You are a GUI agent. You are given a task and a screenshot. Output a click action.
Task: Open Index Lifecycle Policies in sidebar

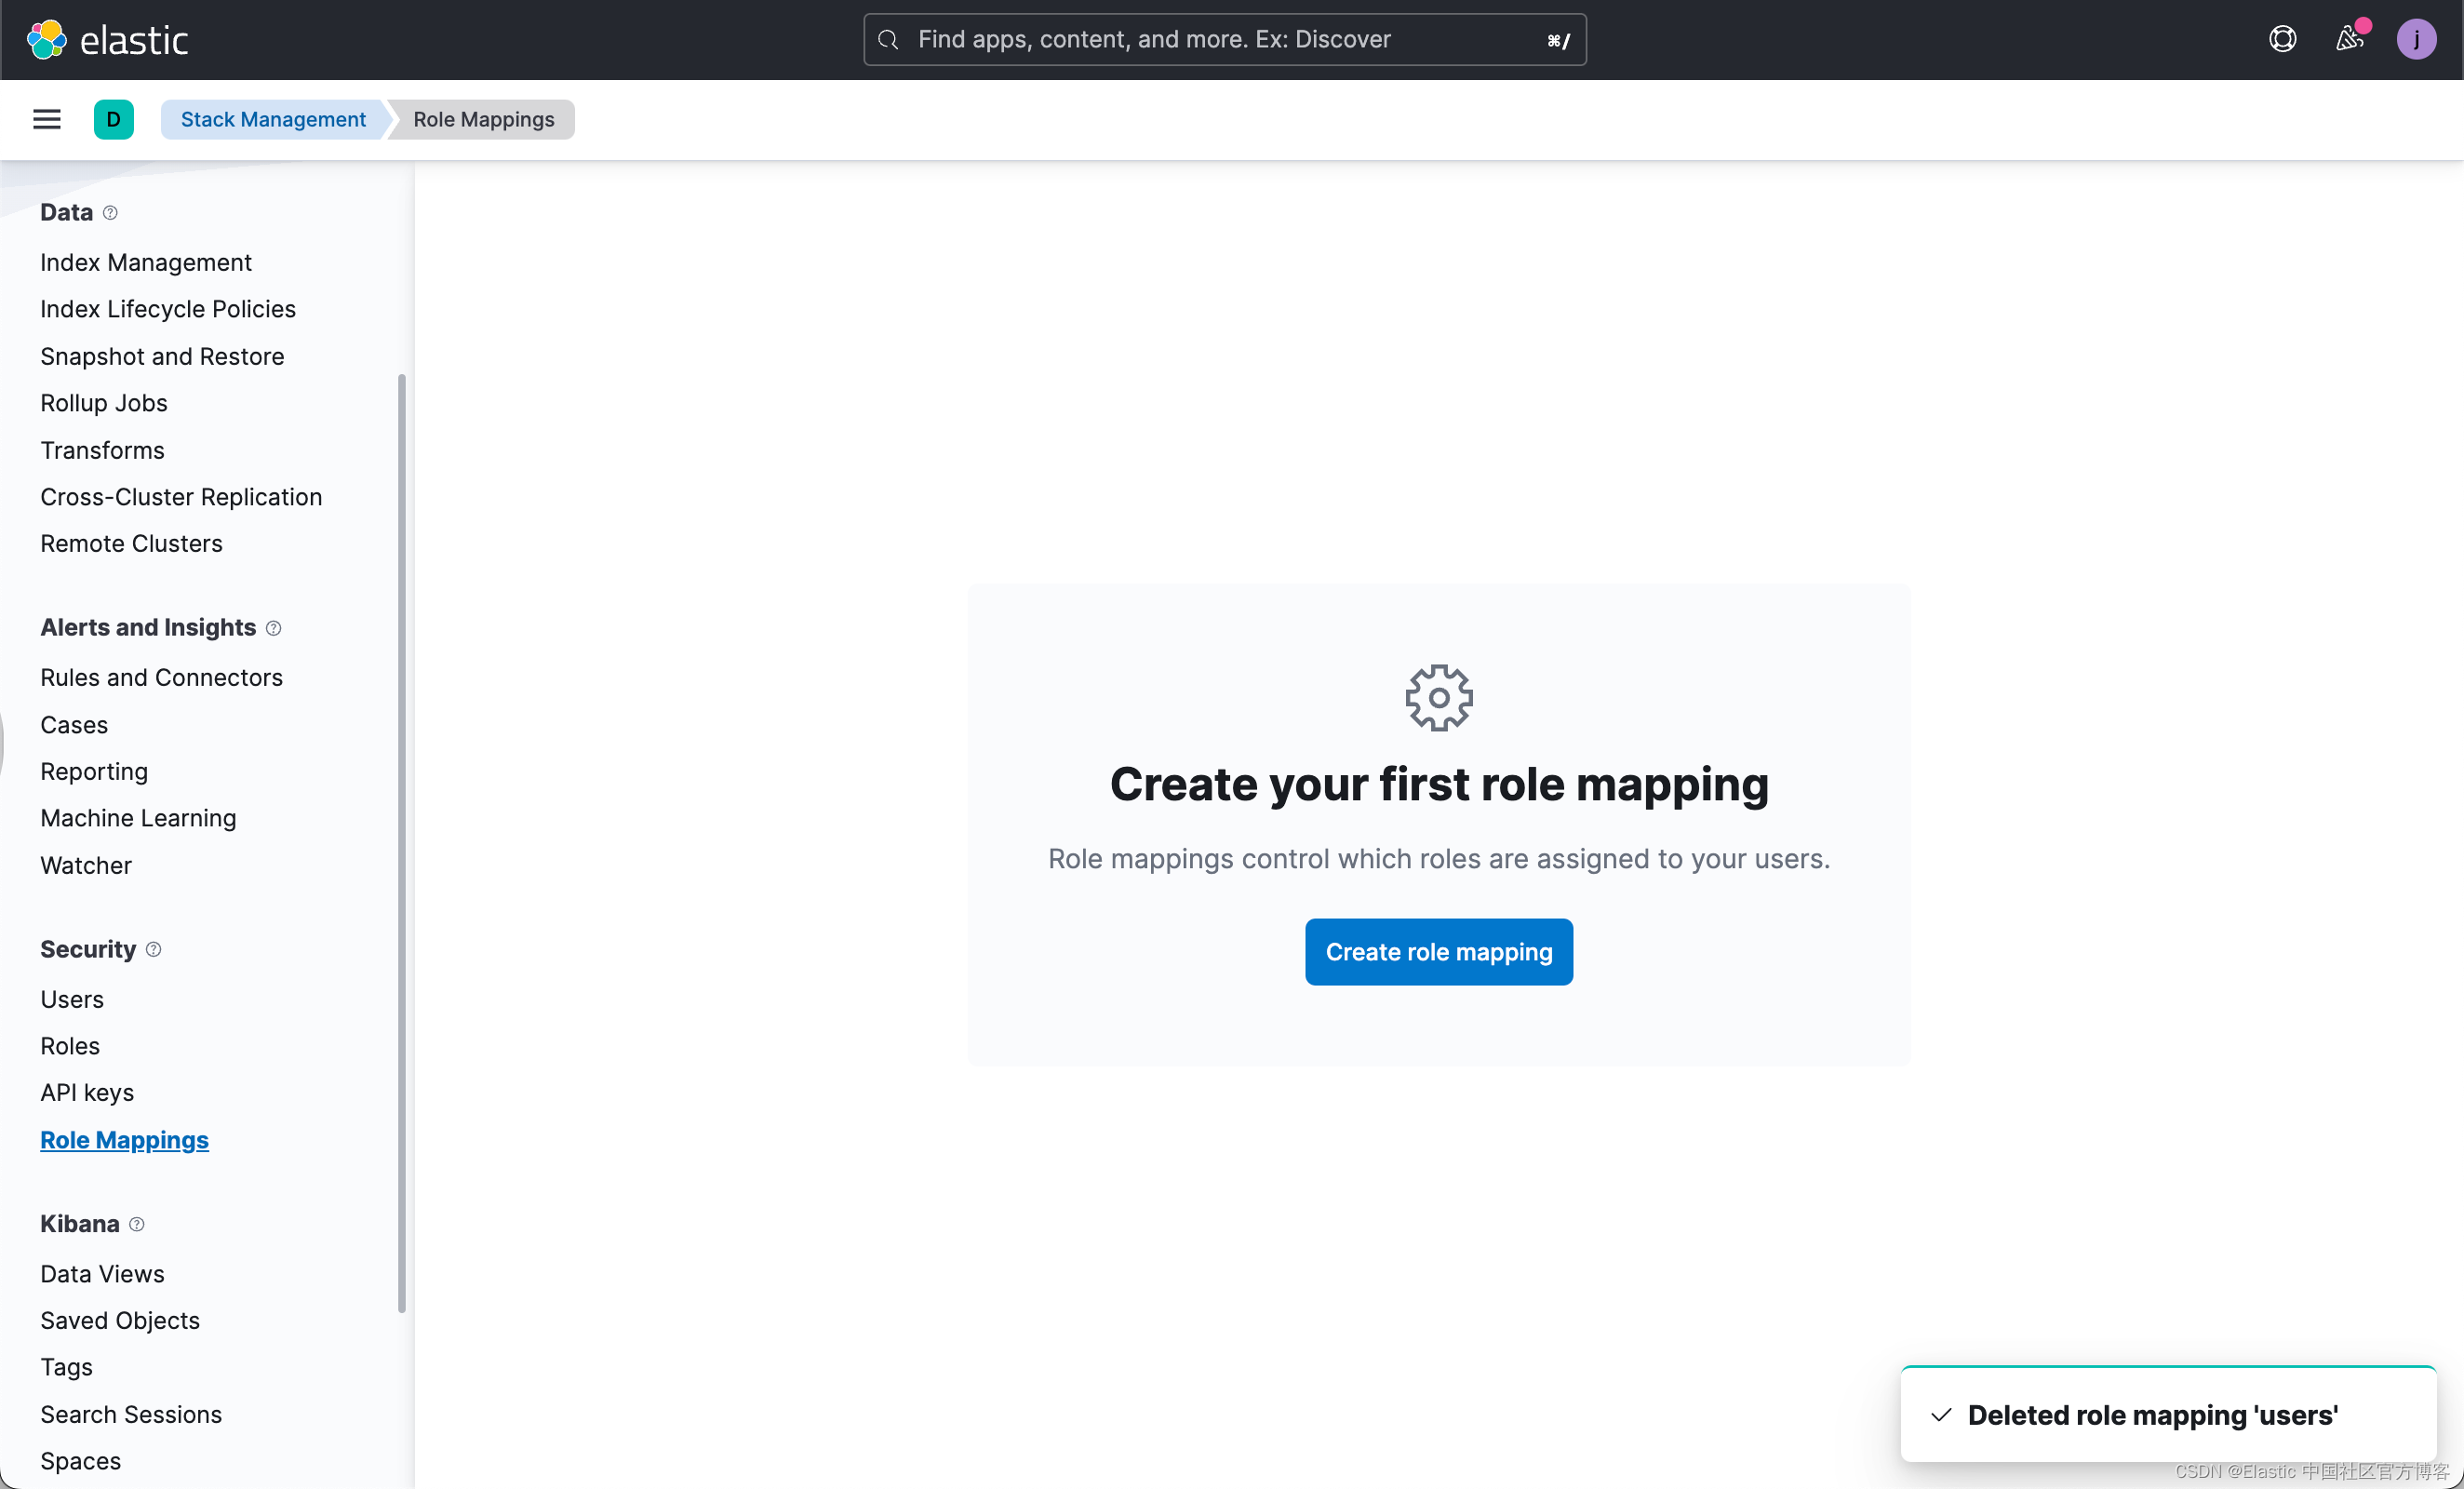pyautogui.click(x=168, y=309)
